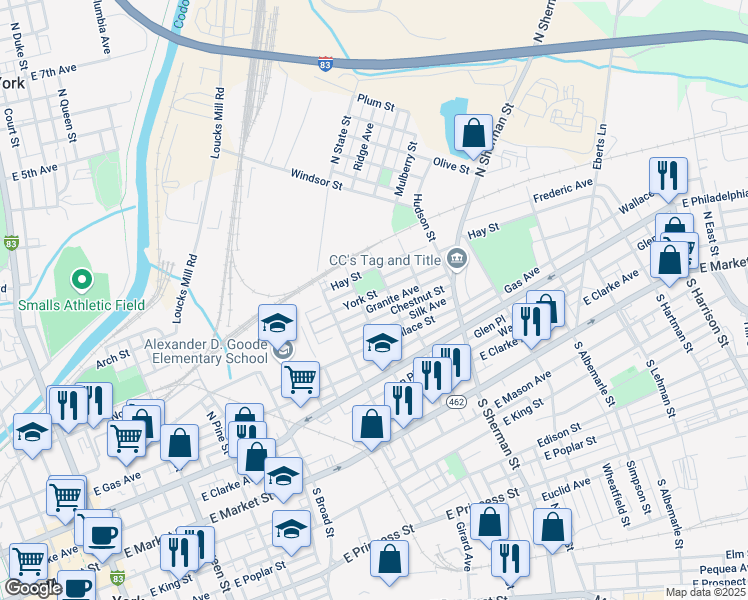Select the restaurant marker just above the 462 shield

click(432, 377)
